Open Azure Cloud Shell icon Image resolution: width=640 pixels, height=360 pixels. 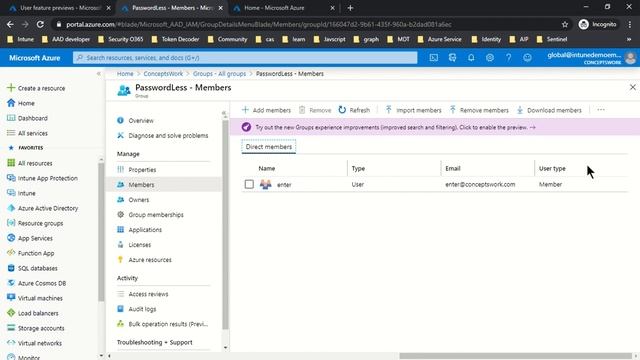(433, 58)
